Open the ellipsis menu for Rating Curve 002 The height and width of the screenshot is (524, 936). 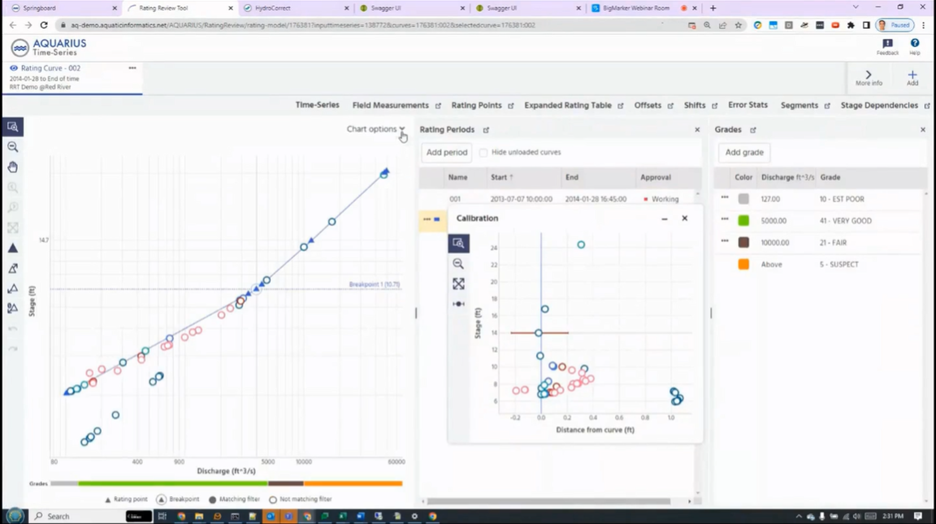point(132,68)
